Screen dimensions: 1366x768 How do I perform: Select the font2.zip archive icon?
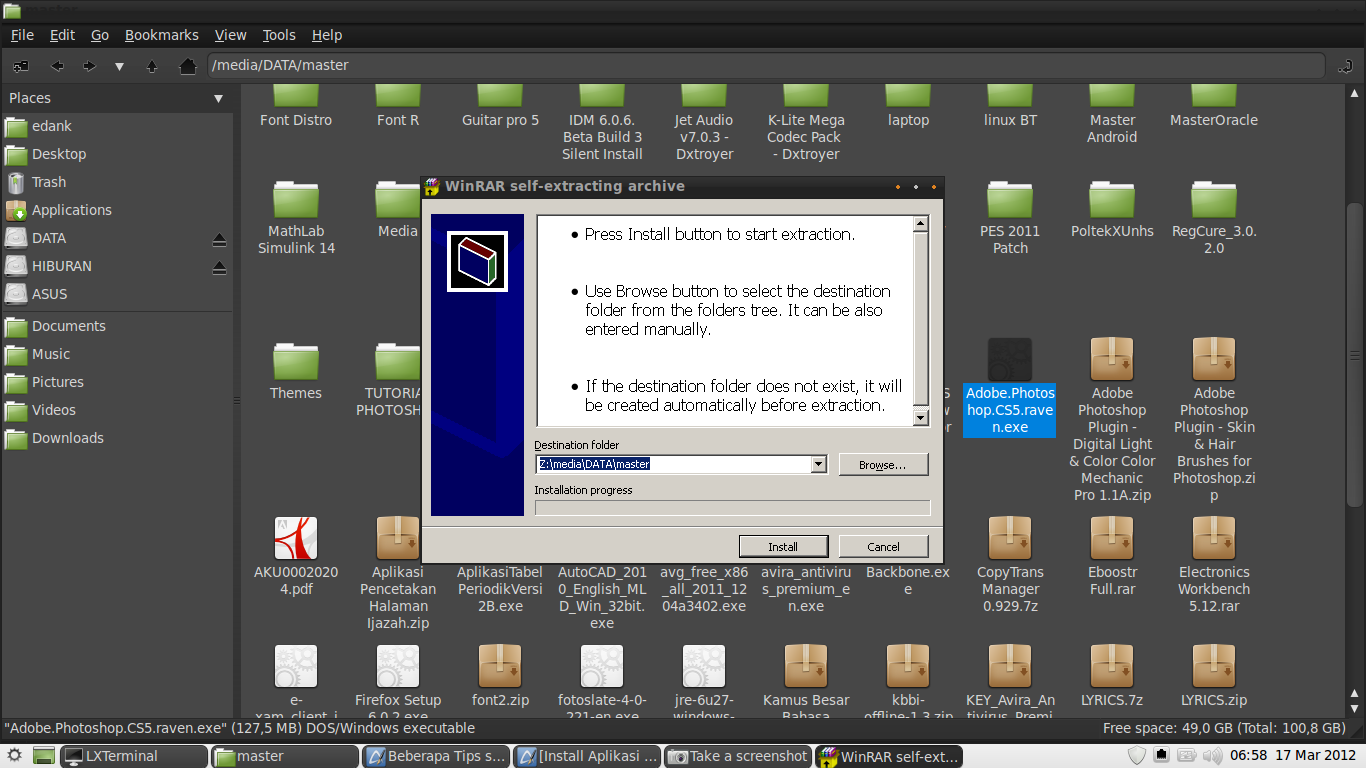pyautogui.click(x=500, y=666)
